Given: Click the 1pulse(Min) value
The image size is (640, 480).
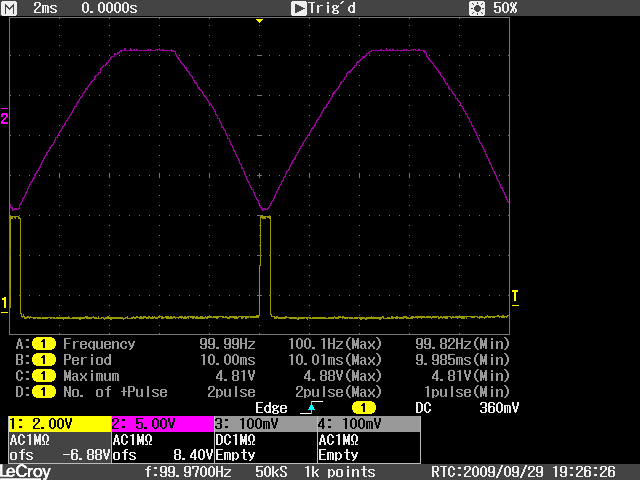Looking at the screenshot, I should pyautogui.click(x=467, y=392).
